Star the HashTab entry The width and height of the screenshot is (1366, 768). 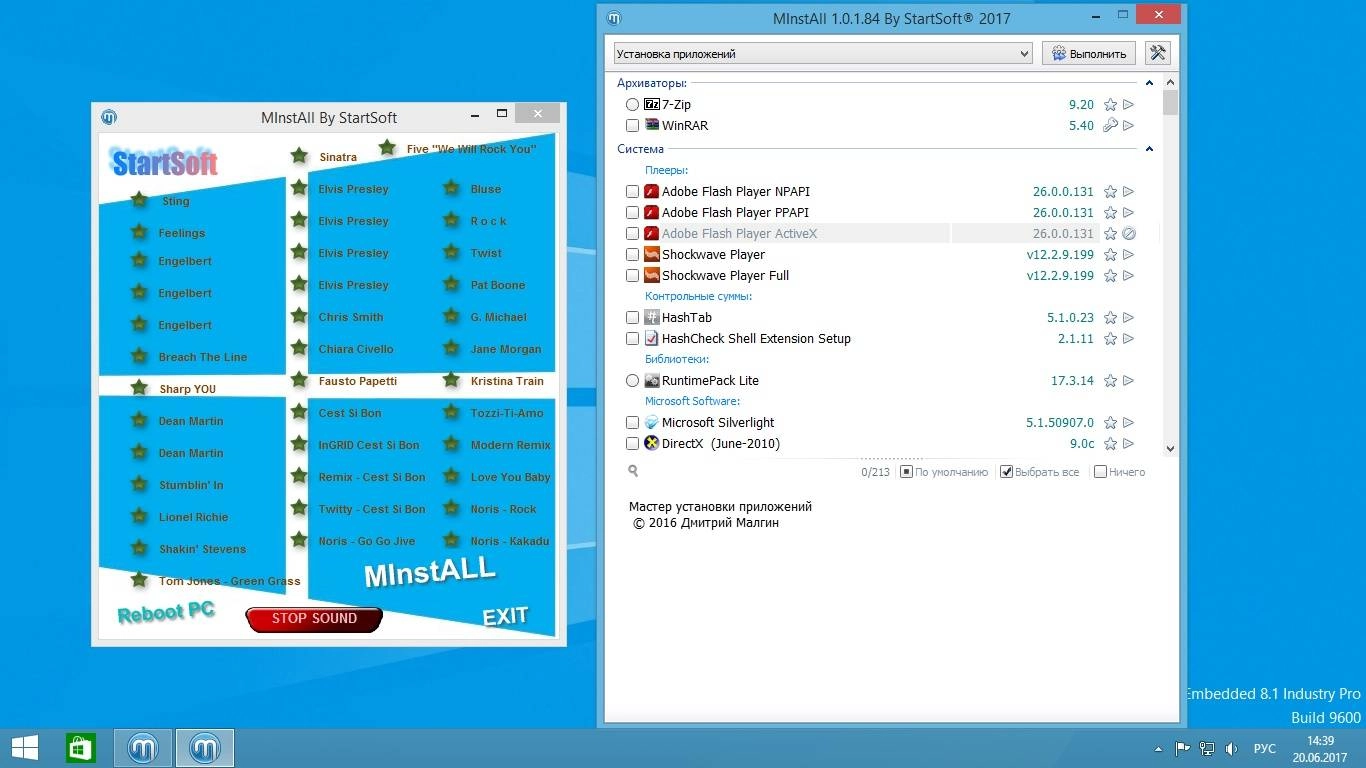(x=1110, y=317)
